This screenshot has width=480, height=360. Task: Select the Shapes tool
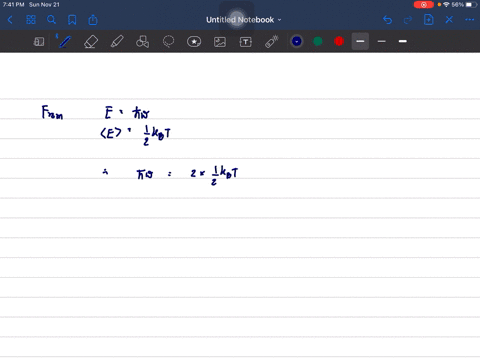(x=143, y=42)
